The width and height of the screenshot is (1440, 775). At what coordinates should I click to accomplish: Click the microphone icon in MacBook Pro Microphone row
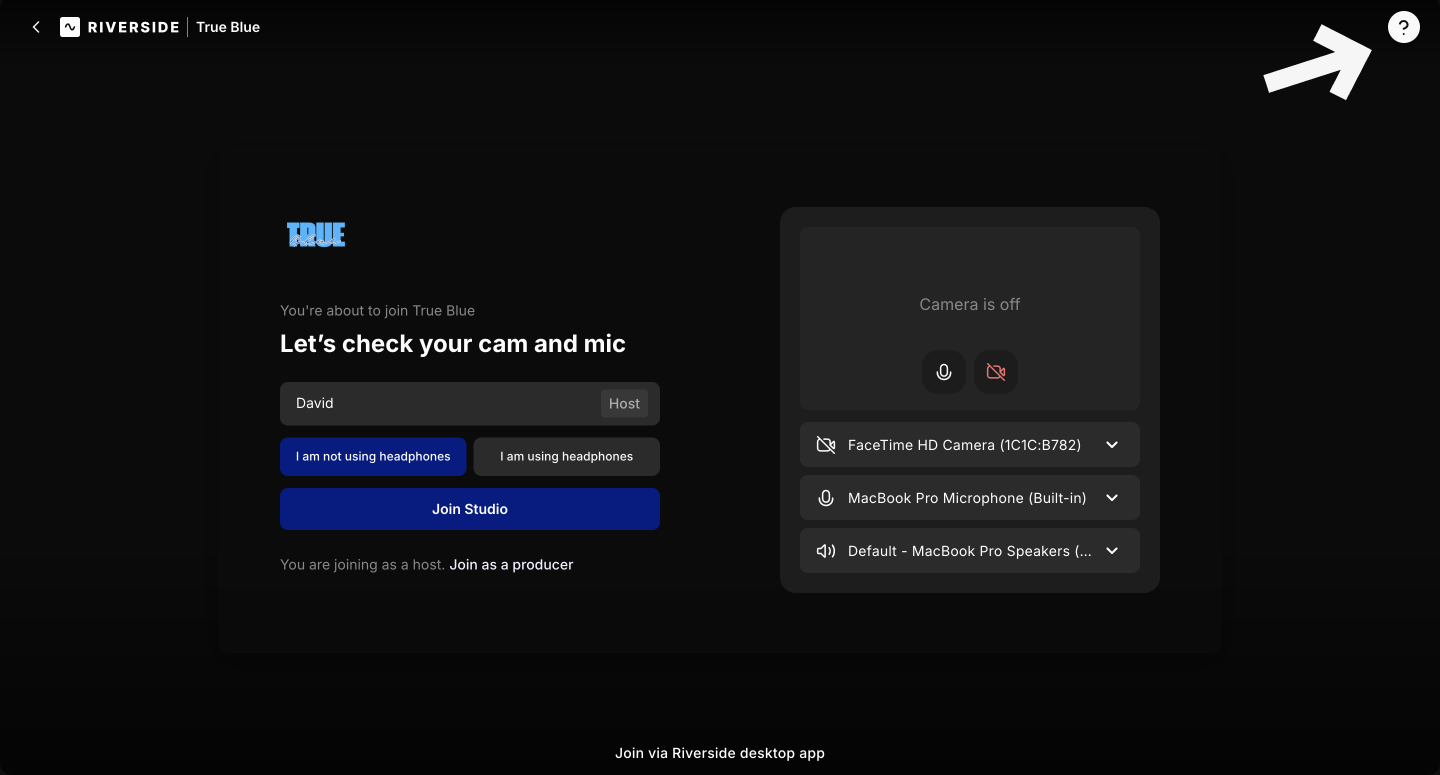pos(826,498)
